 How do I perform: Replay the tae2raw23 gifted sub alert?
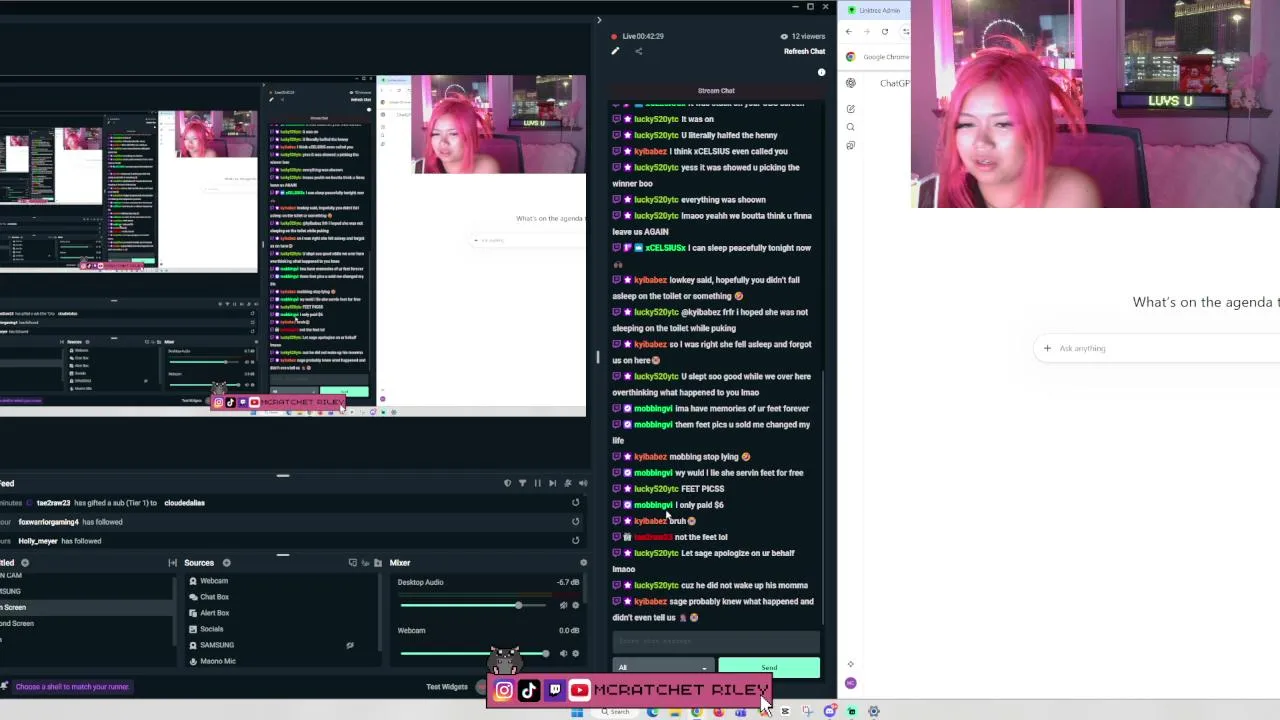(x=575, y=503)
